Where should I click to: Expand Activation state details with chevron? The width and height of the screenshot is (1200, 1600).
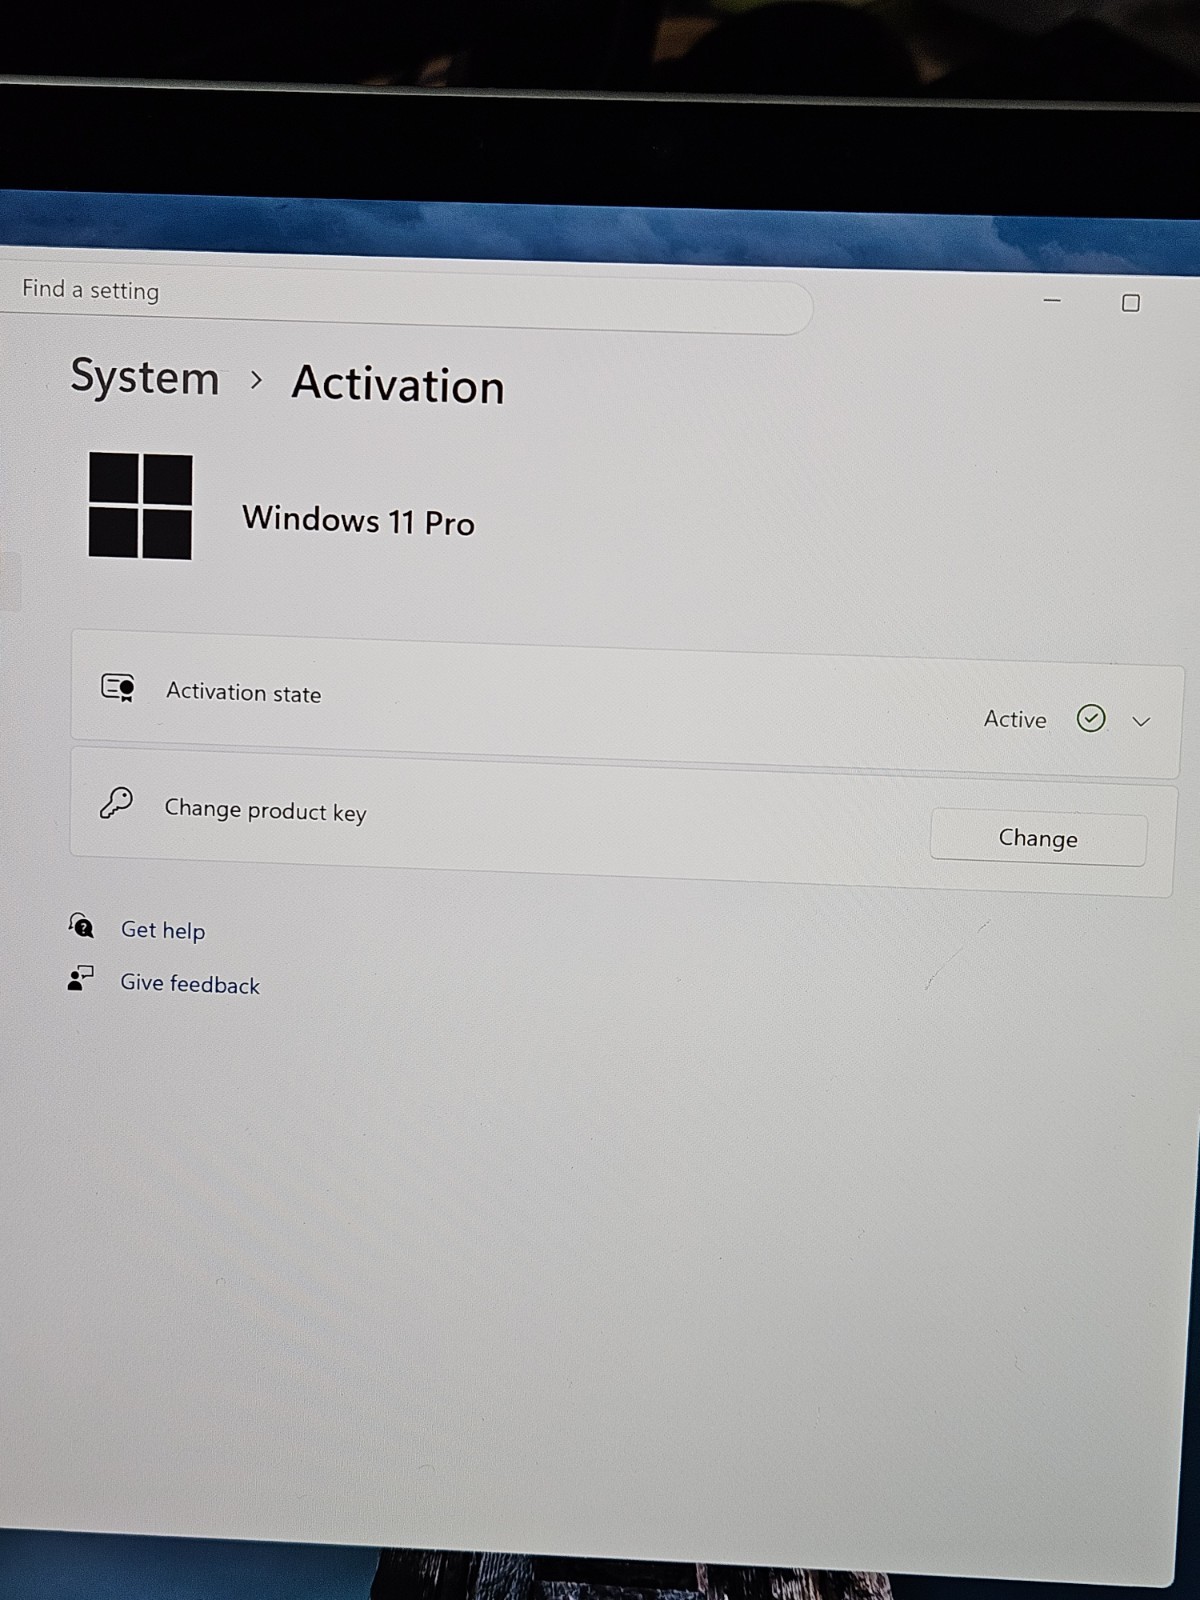[x=1141, y=721]
